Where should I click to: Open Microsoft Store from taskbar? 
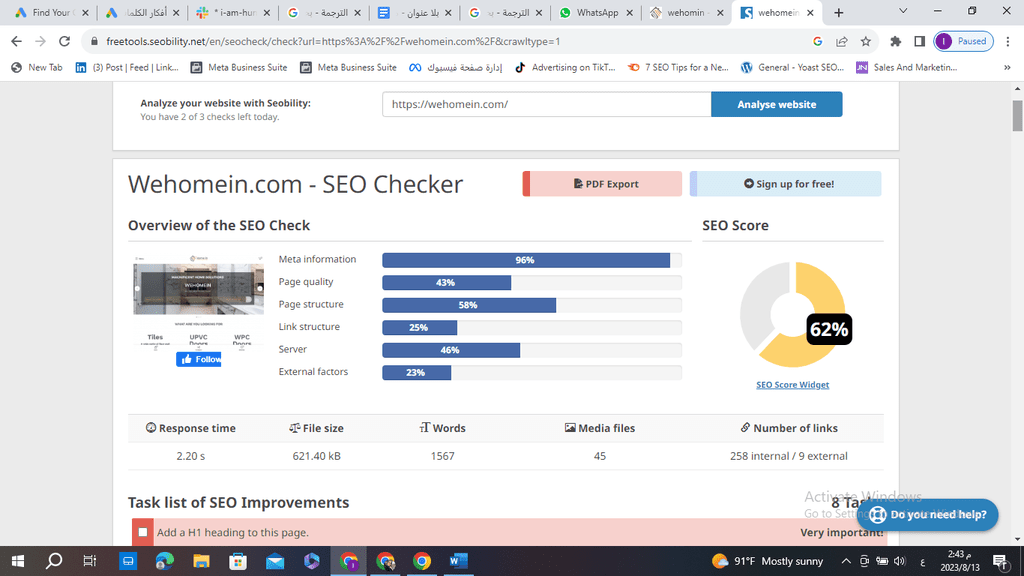pos(238,561)
